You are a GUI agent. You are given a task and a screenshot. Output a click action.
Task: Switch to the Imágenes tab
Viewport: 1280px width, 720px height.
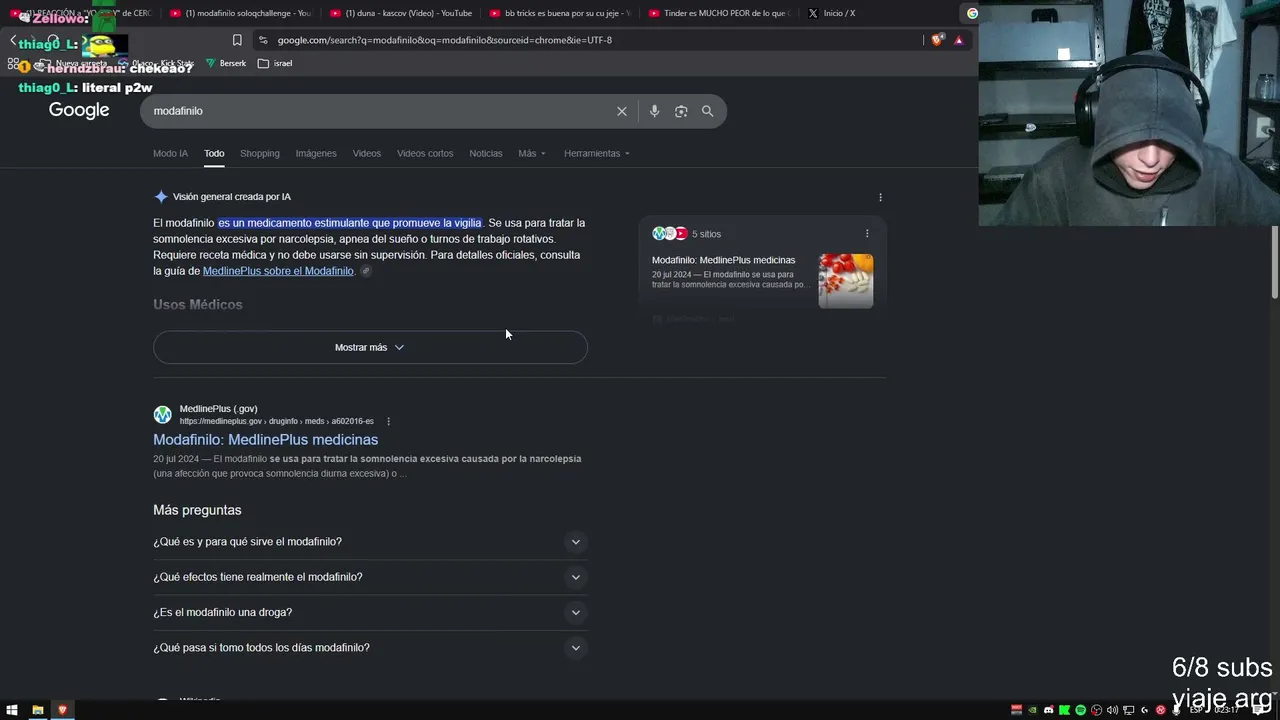coord(316,153)
